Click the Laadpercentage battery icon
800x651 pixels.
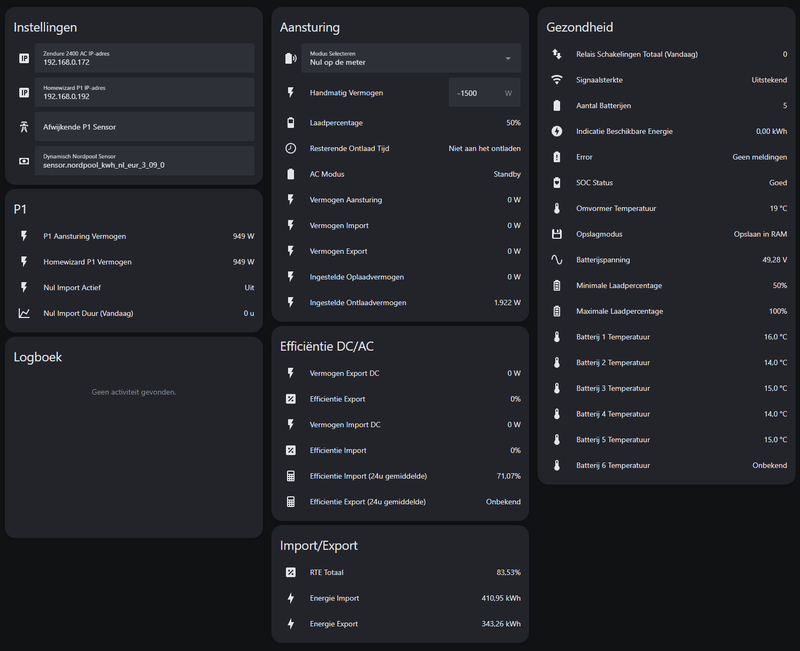tap(291, 123)
